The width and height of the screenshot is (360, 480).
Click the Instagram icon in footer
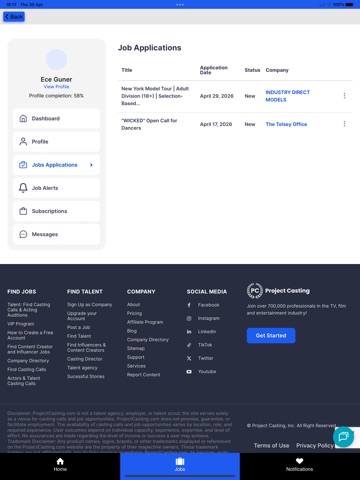[189, 318]
